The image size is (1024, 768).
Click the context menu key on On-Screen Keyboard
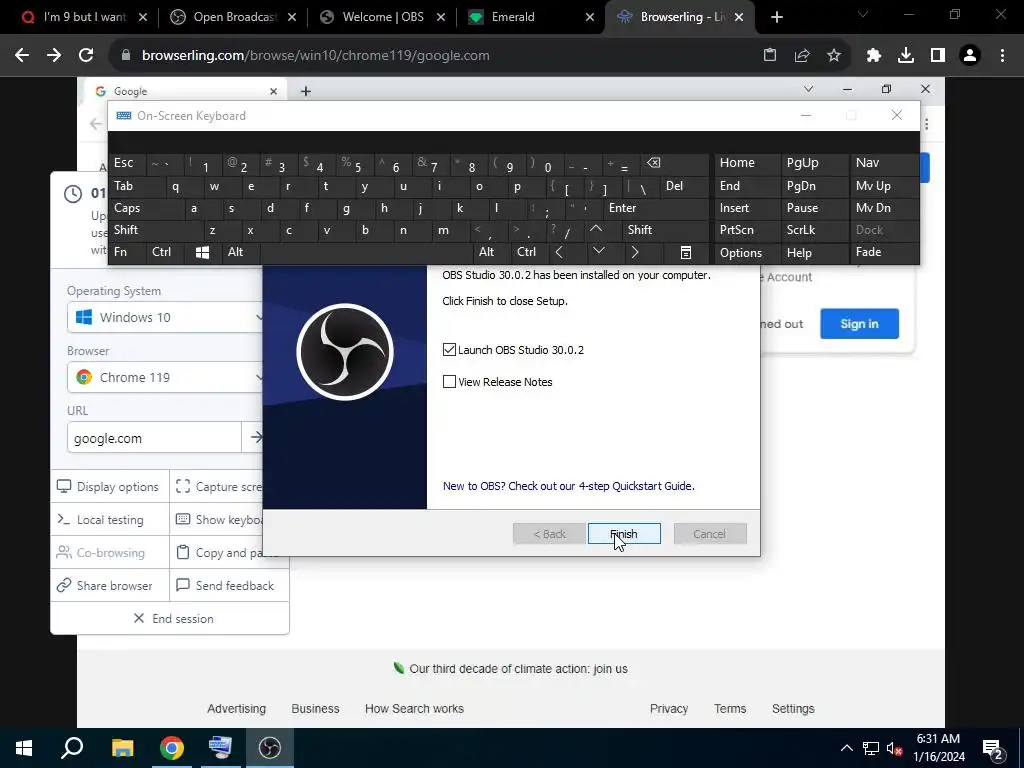(x=686, y=252)
